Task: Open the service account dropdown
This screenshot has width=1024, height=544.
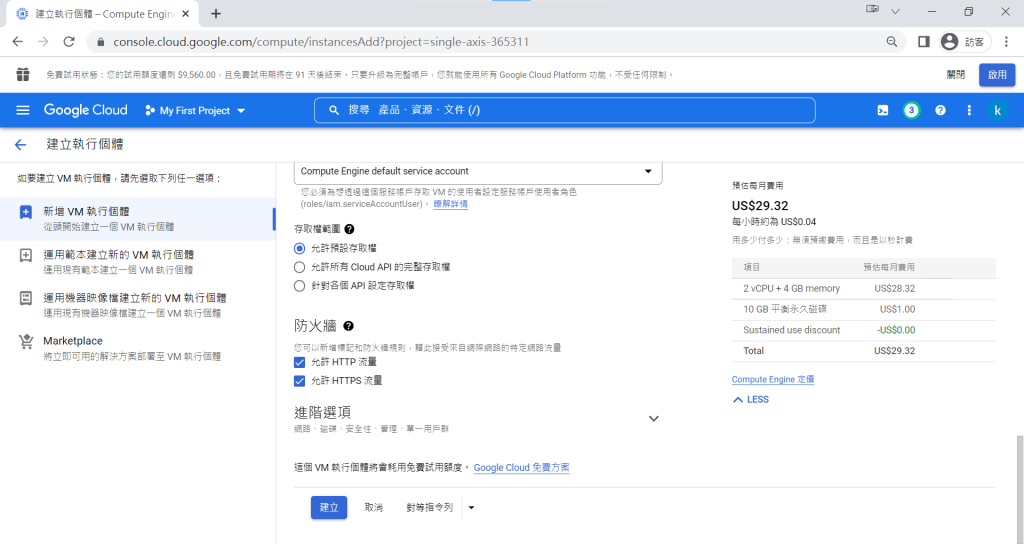Action: click(x=478, y=172)
